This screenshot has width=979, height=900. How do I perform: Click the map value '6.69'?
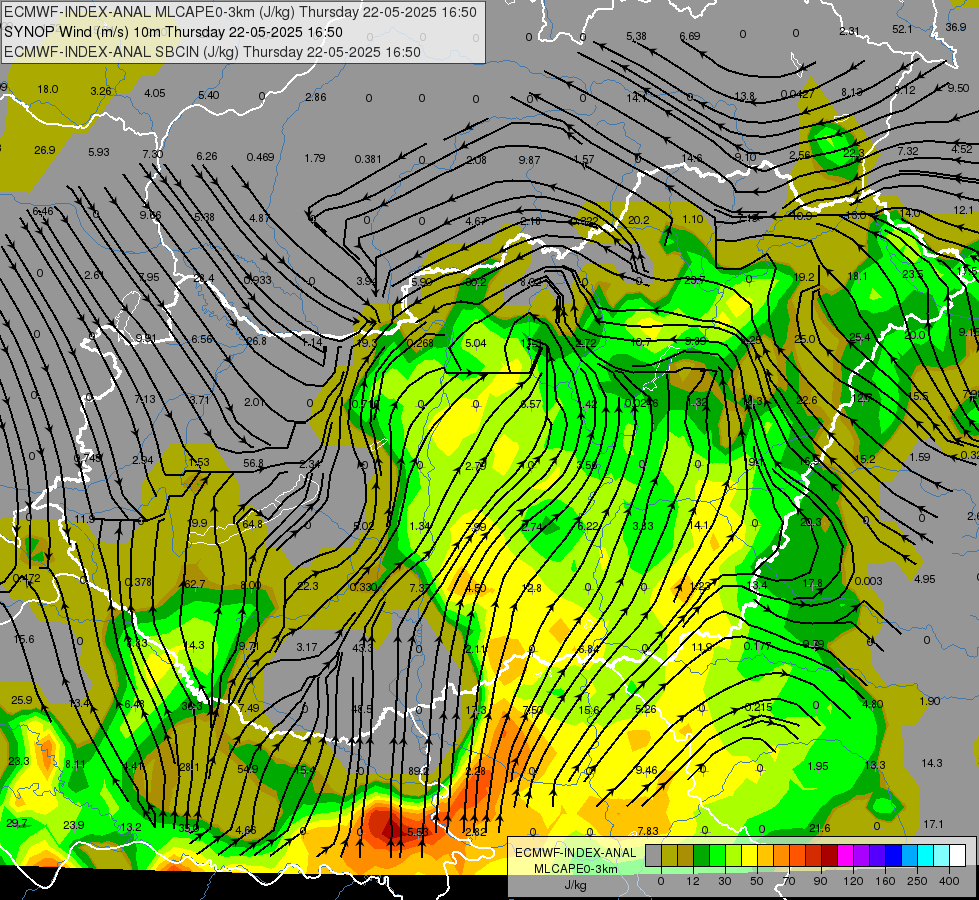point(690,36)
